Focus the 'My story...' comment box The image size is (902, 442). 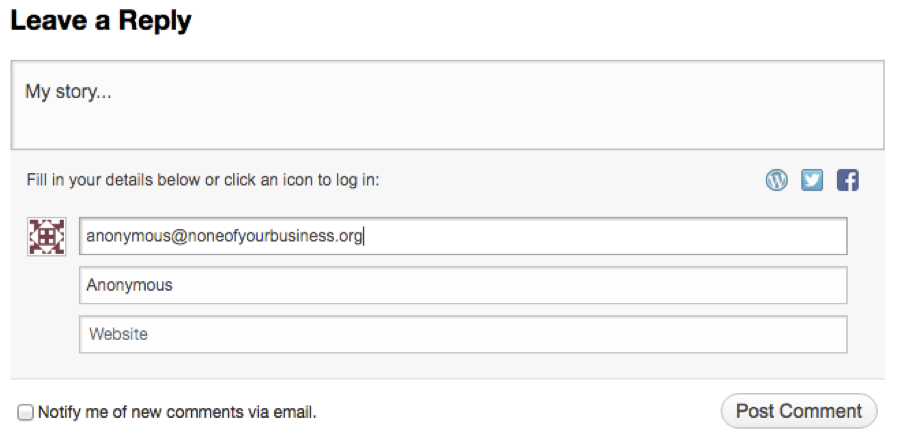point(447,105)
